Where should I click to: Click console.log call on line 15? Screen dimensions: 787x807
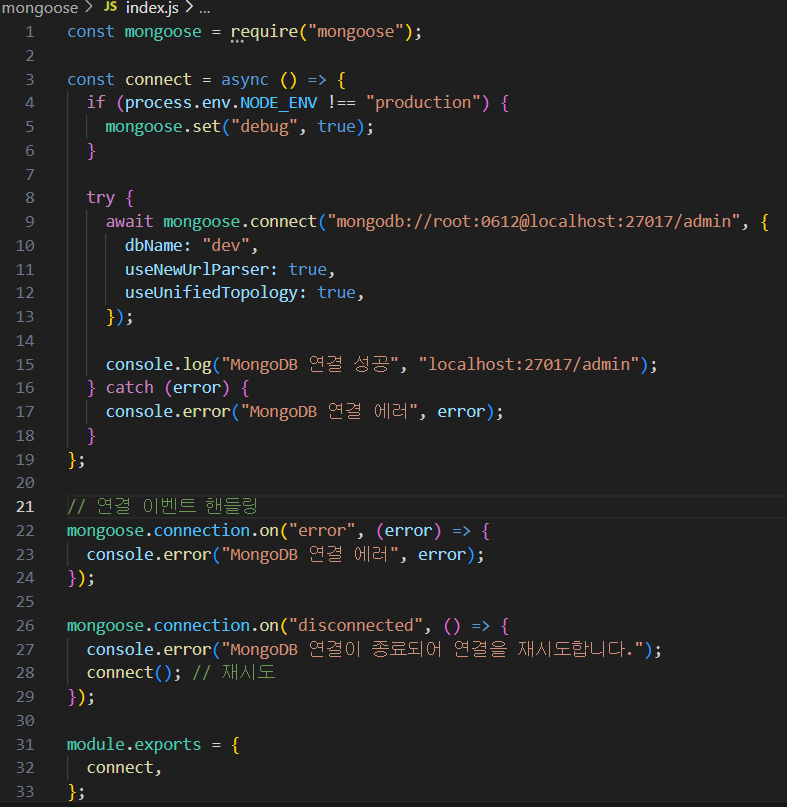click(159, 364)
